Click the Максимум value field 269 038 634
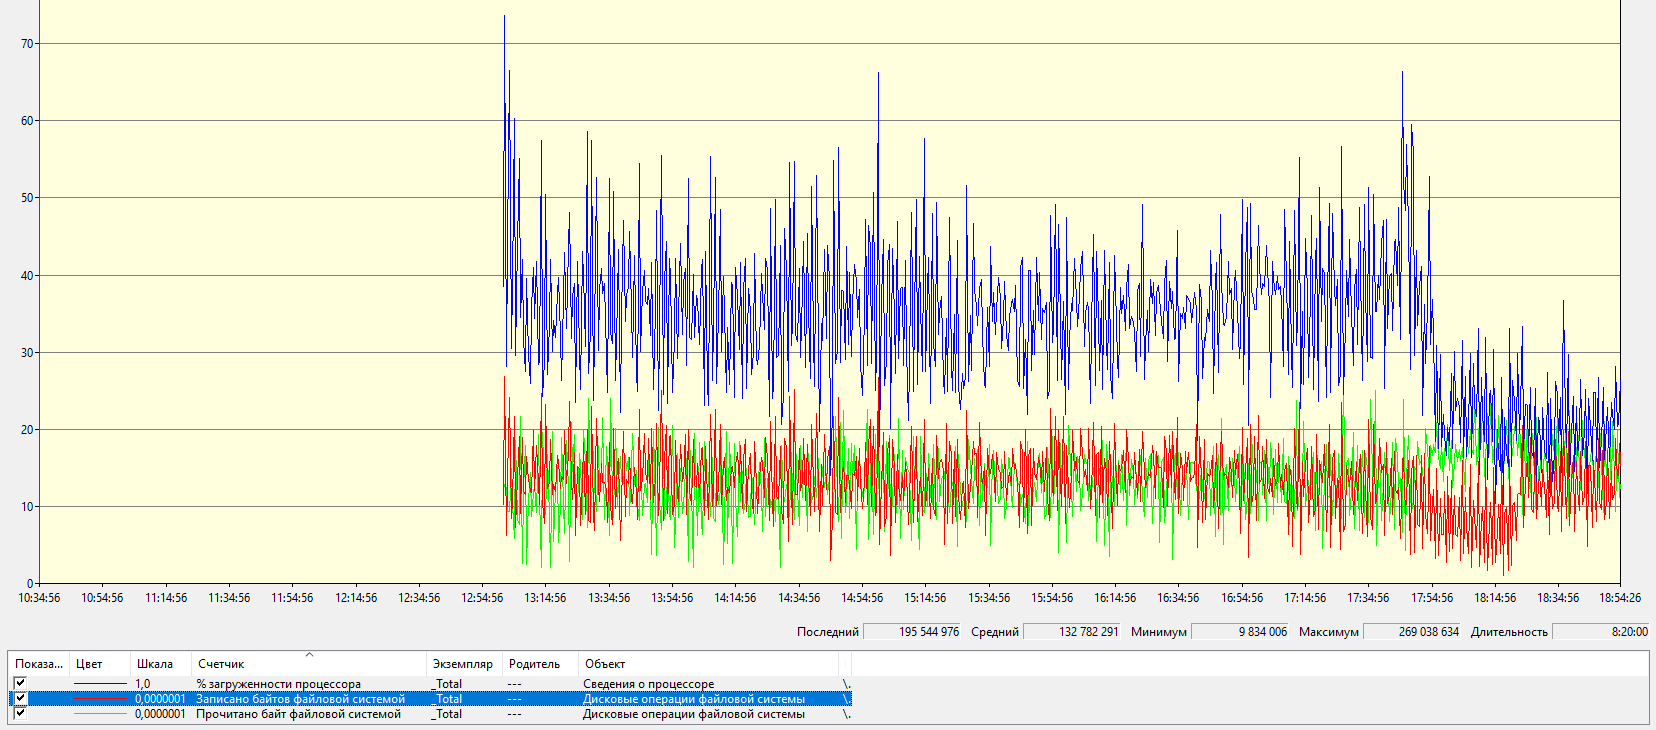The height and width of the screenshot is (730, 1656). 1412,631
